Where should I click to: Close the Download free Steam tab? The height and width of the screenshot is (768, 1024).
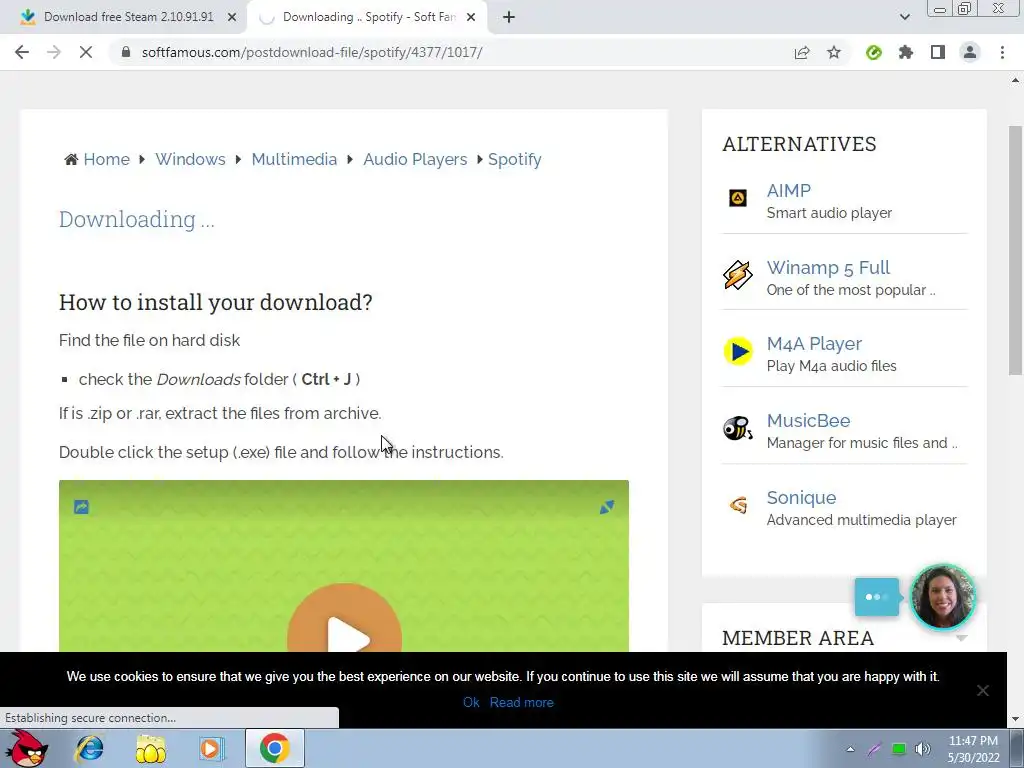coord(232,17)
